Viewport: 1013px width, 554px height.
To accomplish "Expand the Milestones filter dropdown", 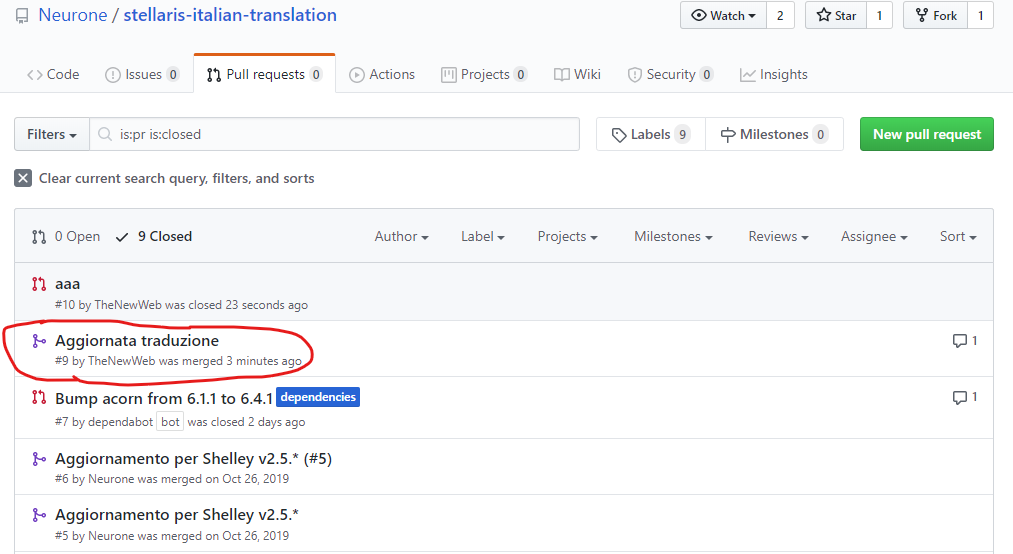I will click(673, 236).
